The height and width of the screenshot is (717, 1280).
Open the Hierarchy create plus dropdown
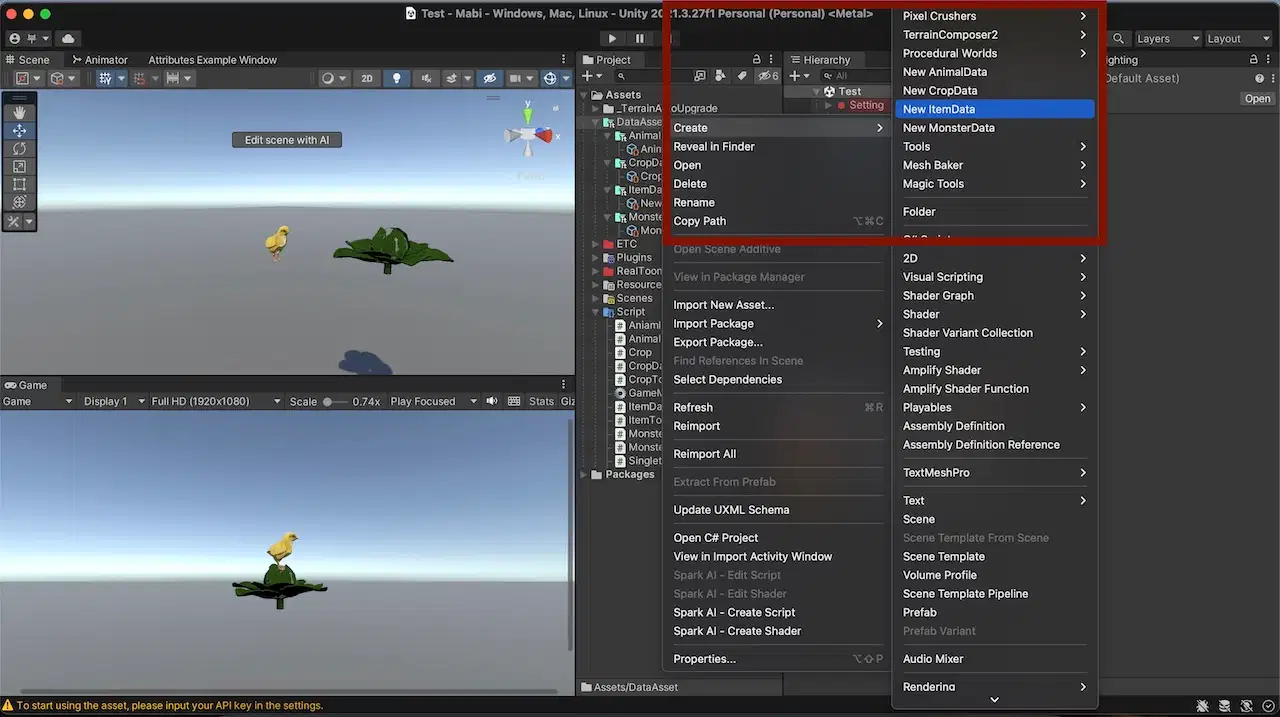click(800, 76)
